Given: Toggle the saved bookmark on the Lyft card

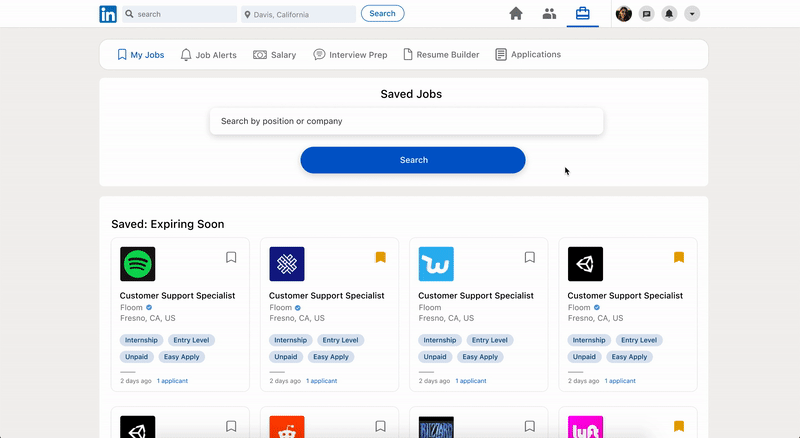Looking at the screenshot, I should coord(679,426).
